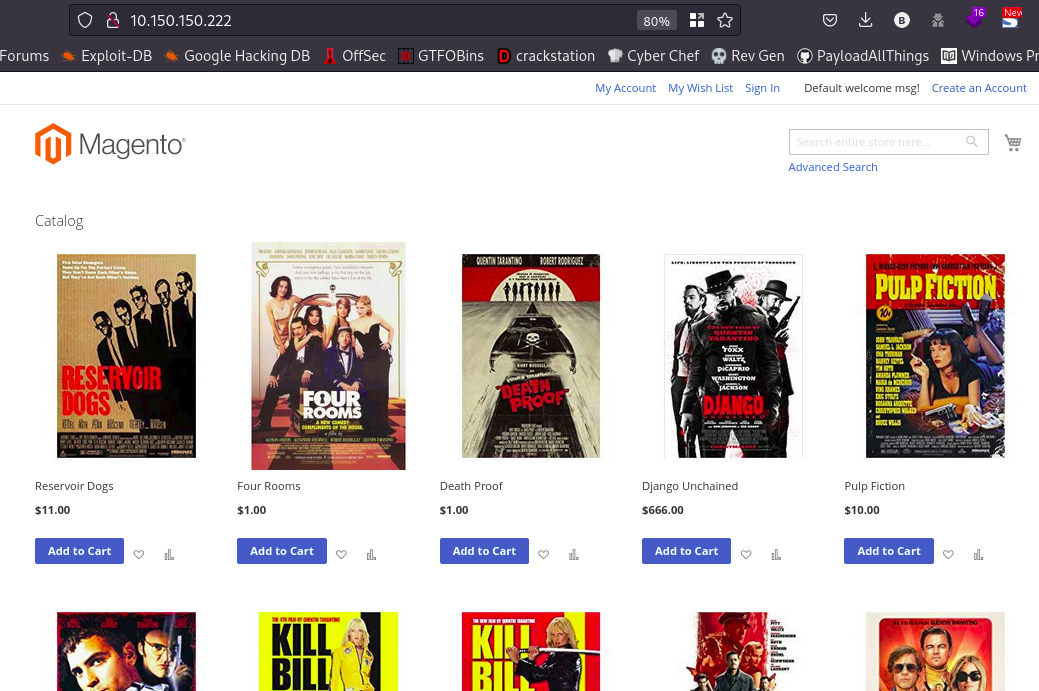Click the shield tracking protection icon

point(85,21)
